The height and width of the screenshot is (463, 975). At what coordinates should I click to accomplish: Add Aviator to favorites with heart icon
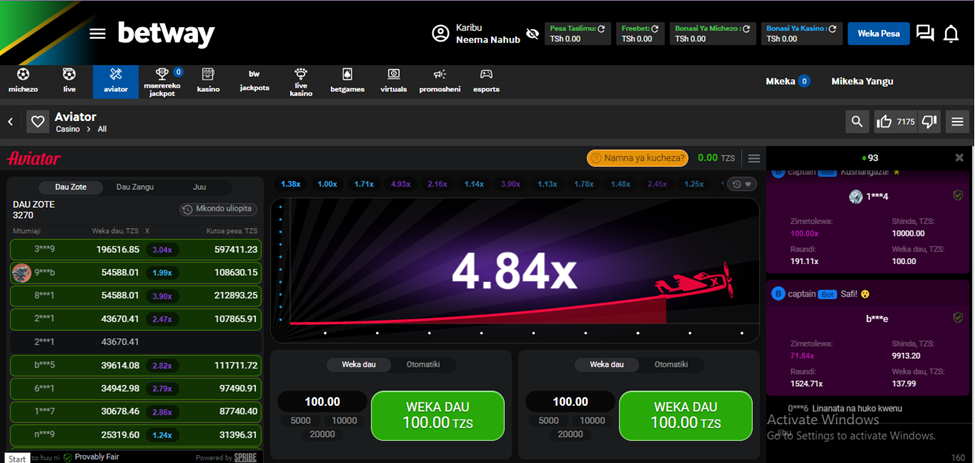[x=38, y=122]
